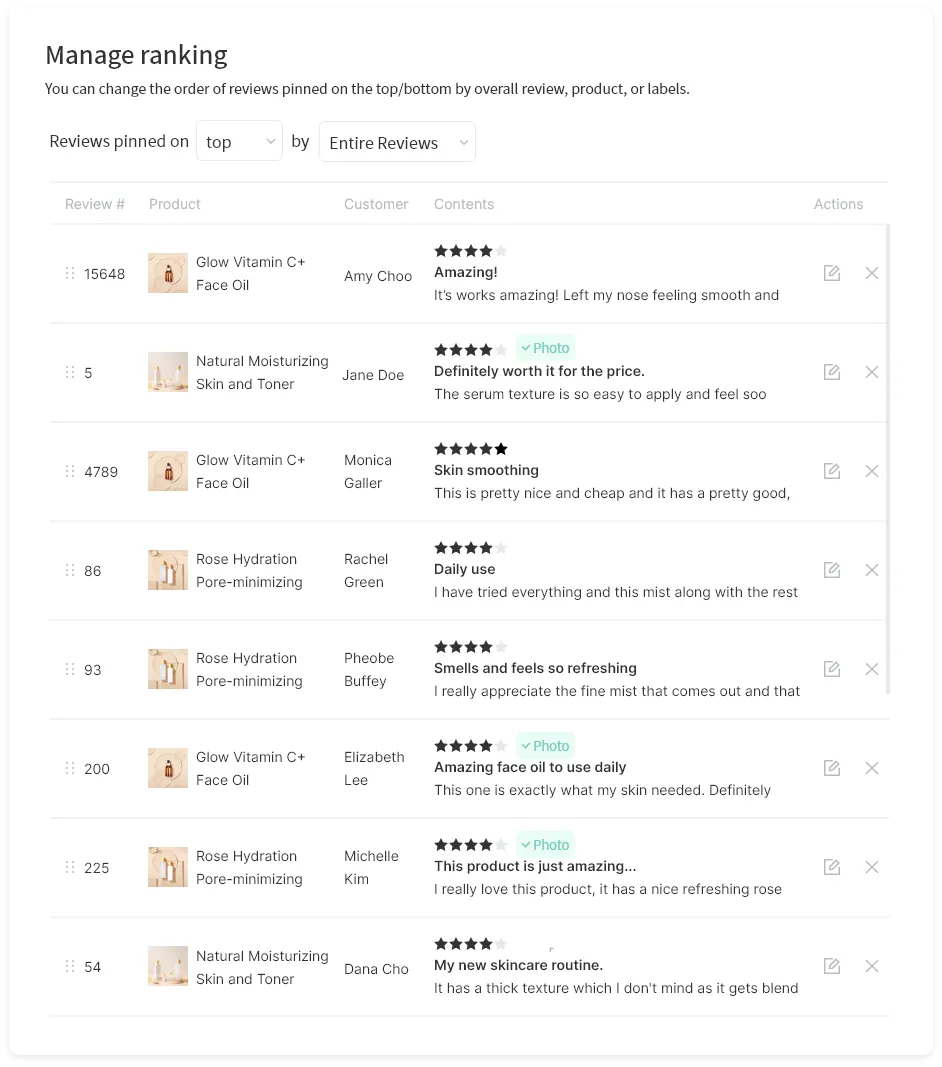This screenshot has width=942, height=1067.
Task: Remove Jane Doe's pinned review
Action: click(x=871, y=372)
